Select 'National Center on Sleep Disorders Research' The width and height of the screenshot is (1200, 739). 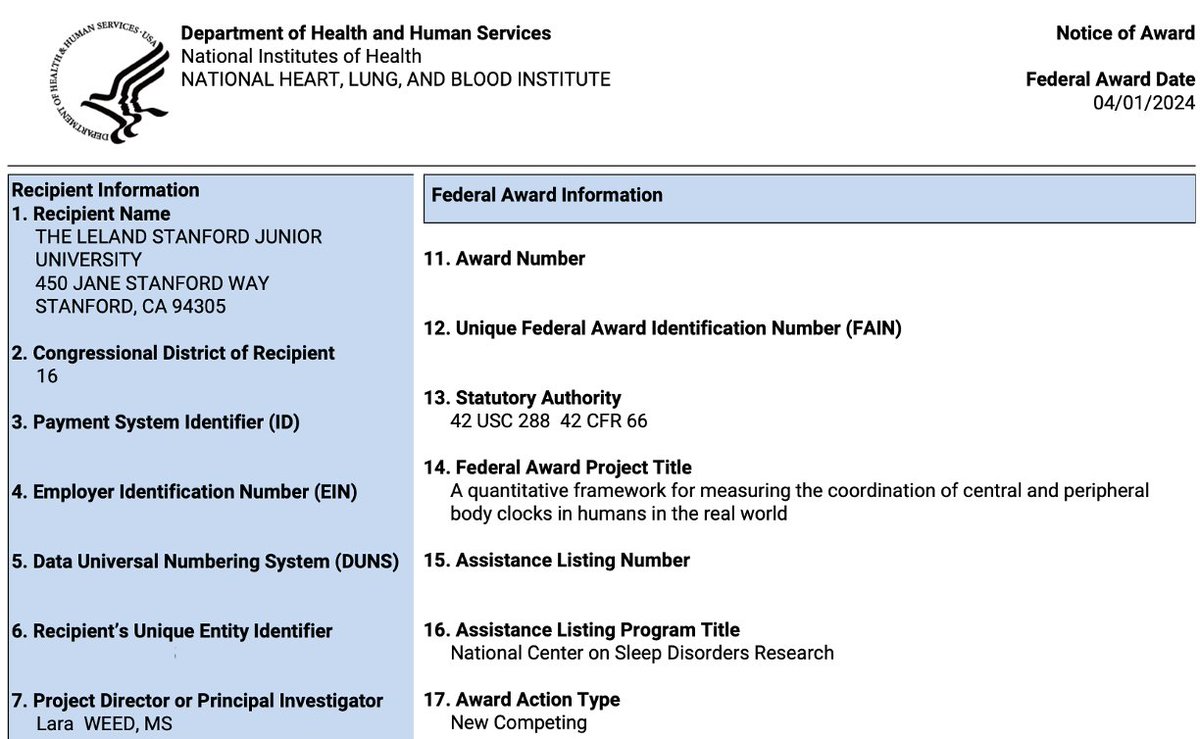click(642, 653)
